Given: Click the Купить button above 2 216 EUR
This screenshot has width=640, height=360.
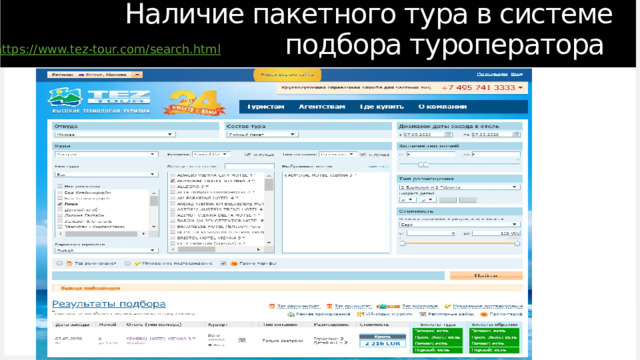Looking at the screenshot, I should click(382, 337).
